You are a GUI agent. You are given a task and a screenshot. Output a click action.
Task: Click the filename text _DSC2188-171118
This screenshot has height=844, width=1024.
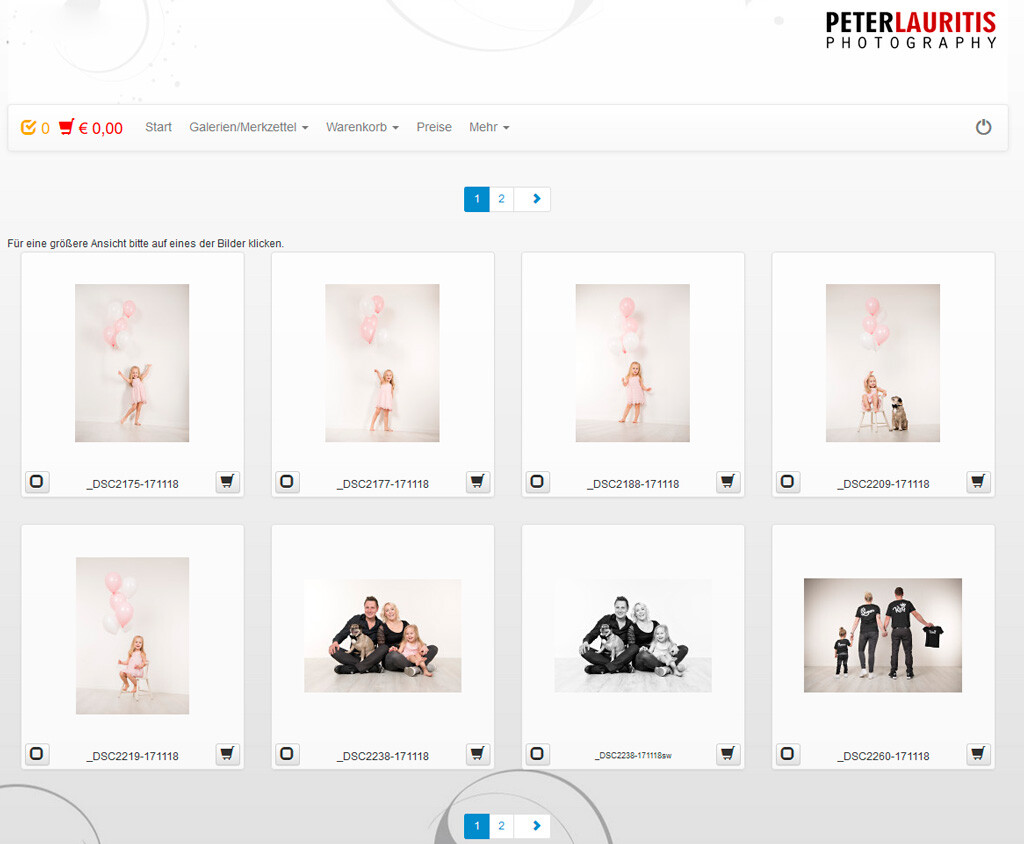[633, 484]
